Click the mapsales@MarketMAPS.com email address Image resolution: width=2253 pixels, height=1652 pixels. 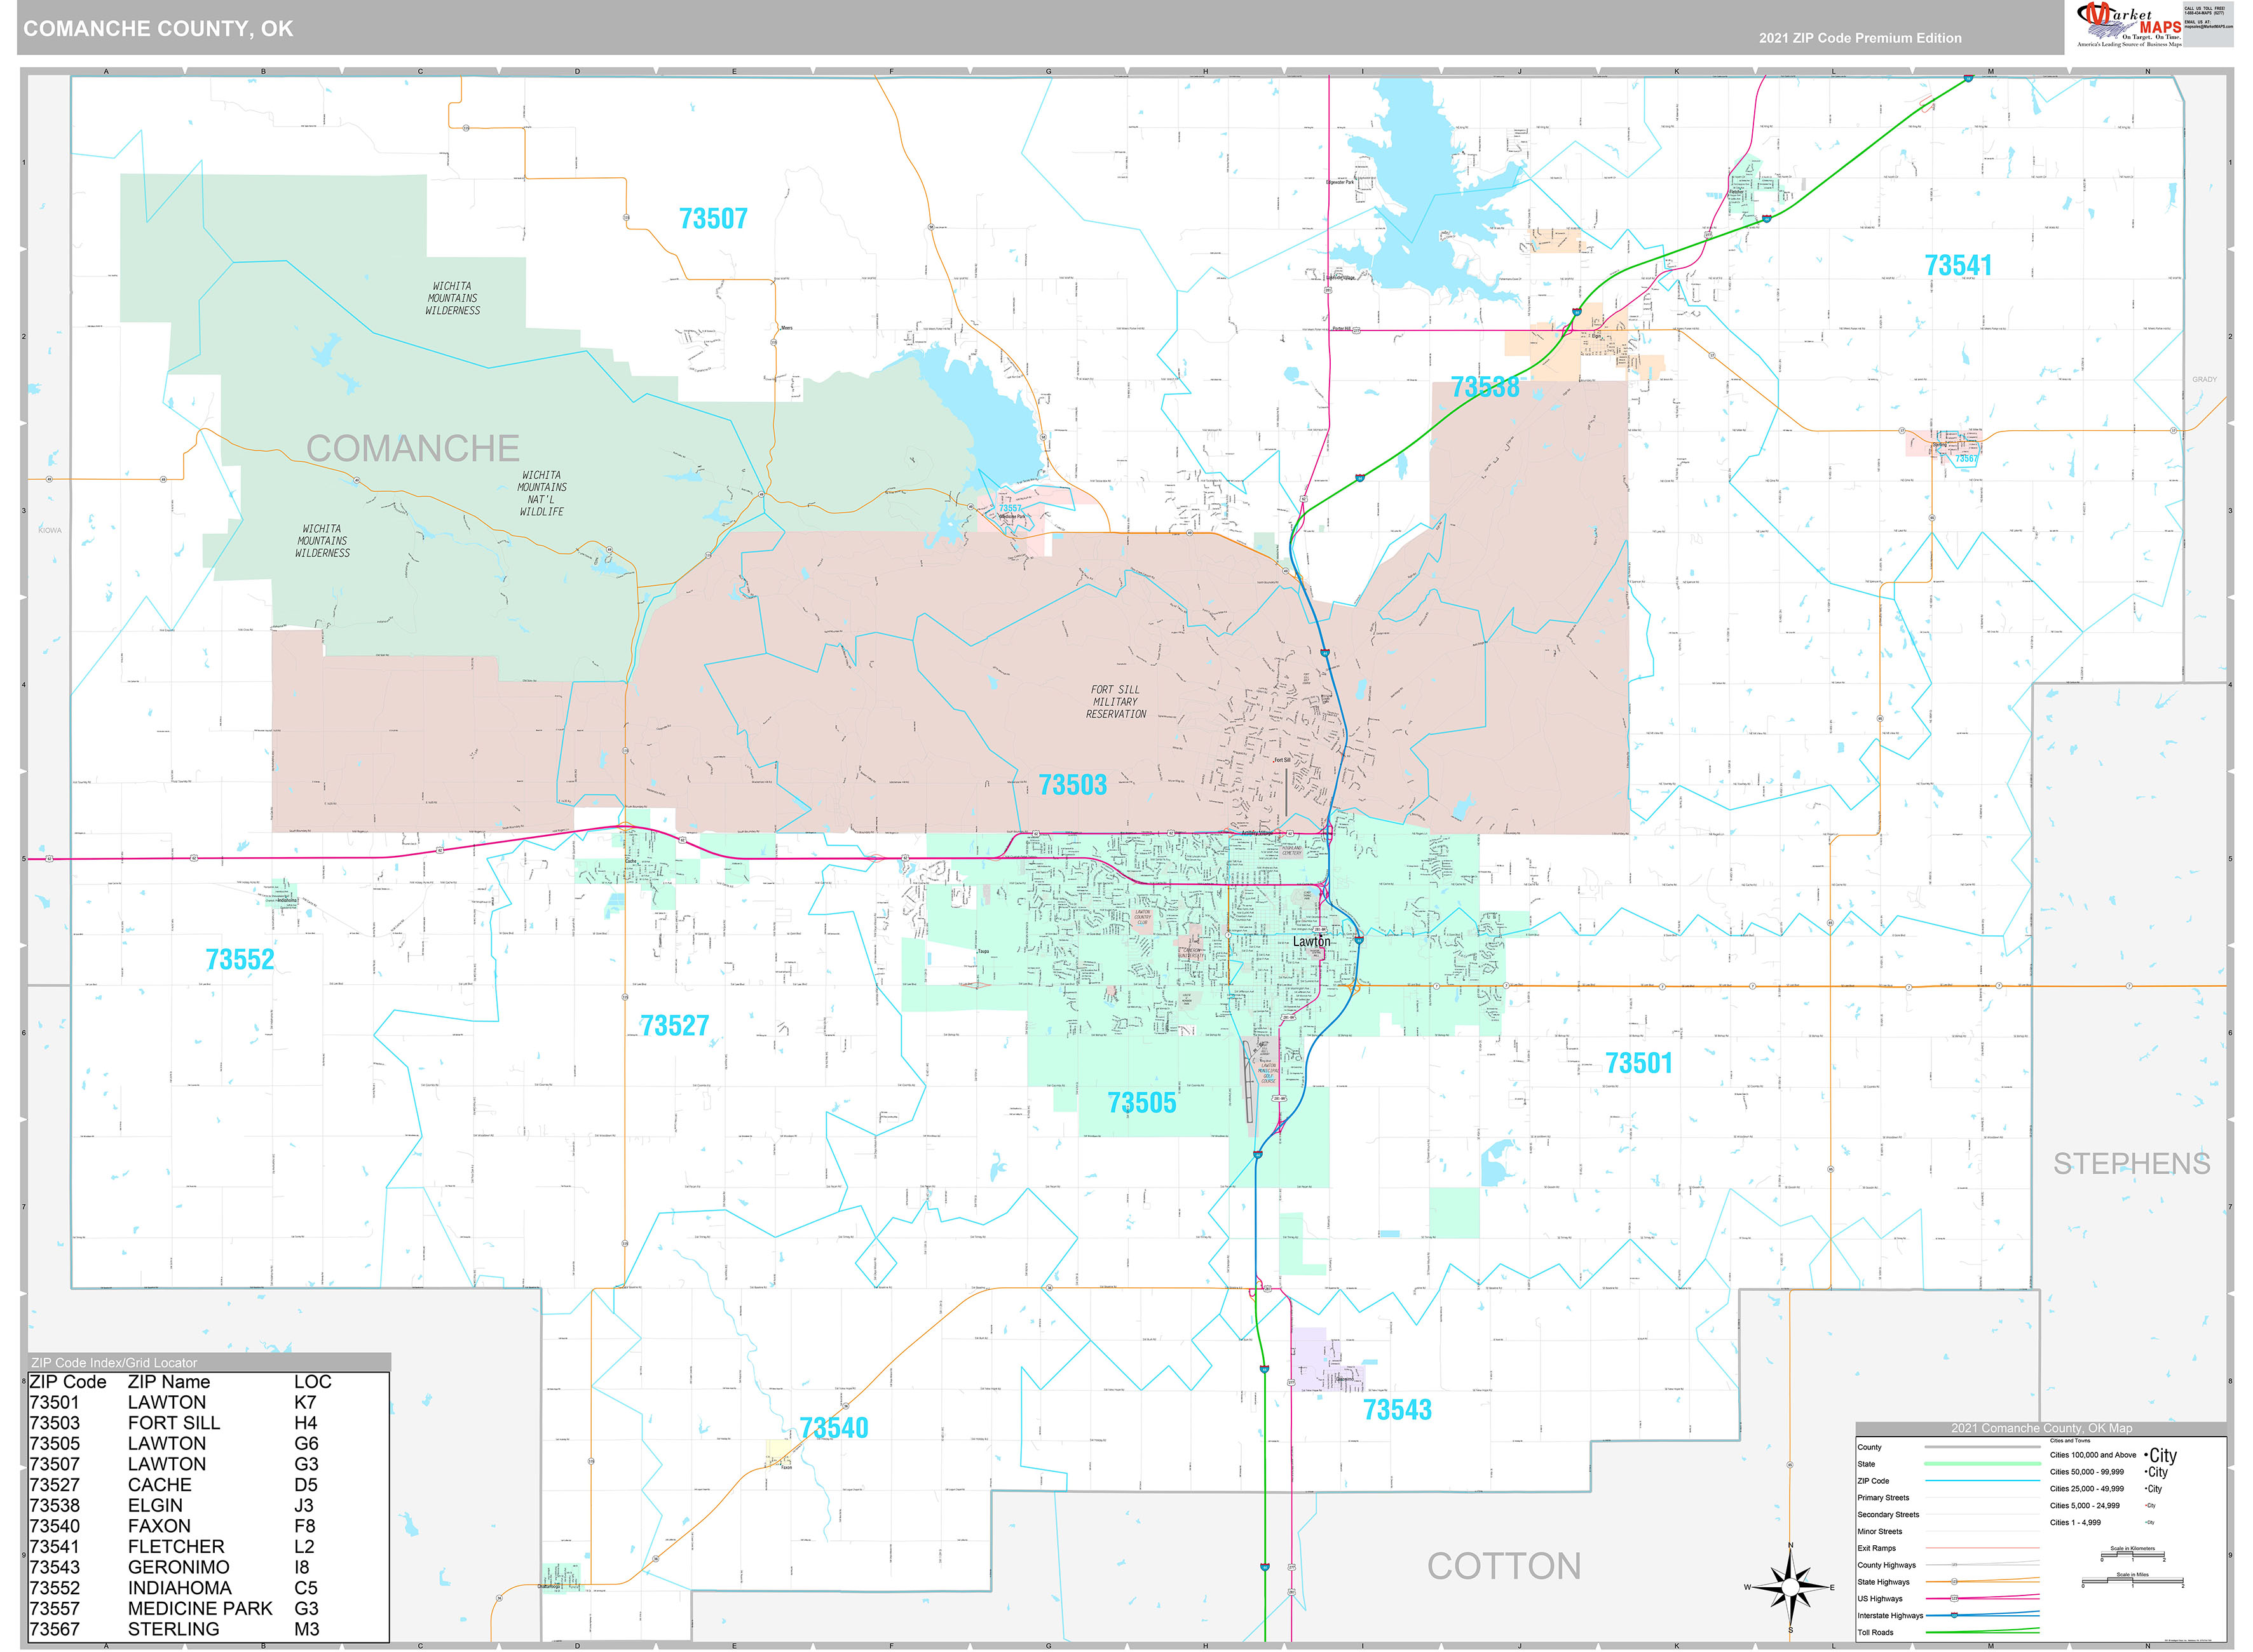[x=2210, y=27]
